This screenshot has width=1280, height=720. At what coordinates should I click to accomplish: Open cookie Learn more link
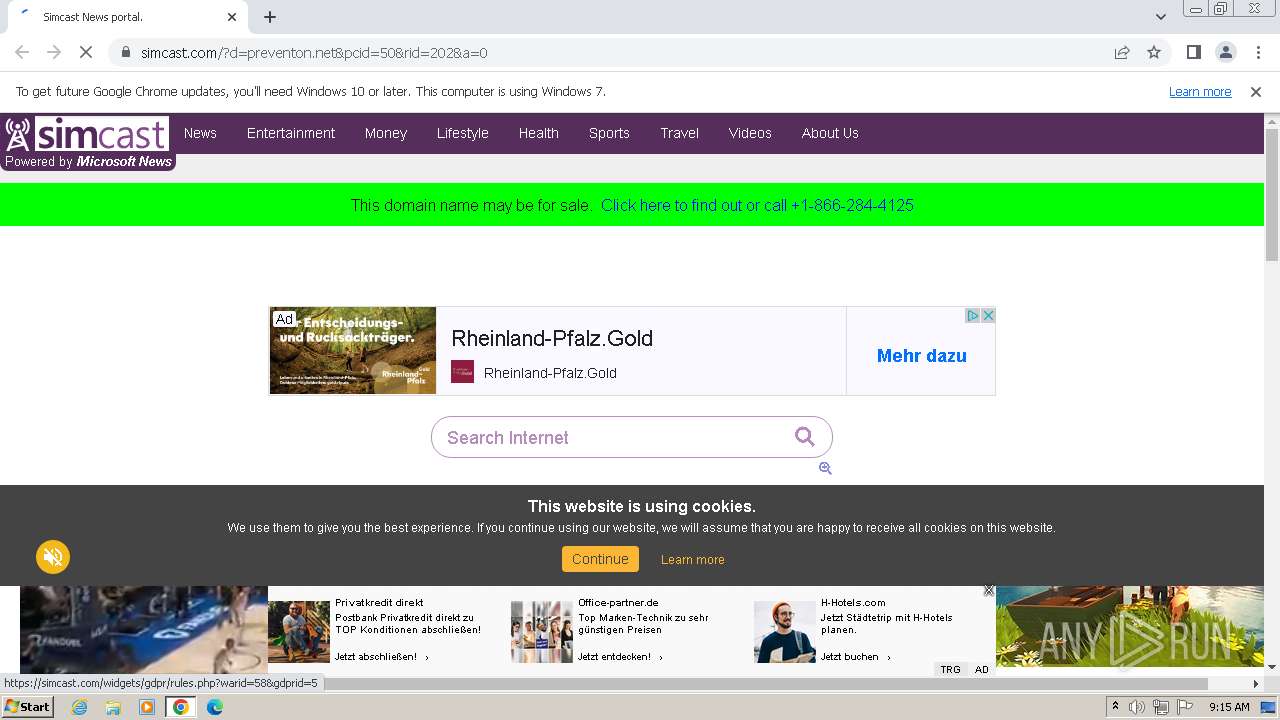point(693,560)
